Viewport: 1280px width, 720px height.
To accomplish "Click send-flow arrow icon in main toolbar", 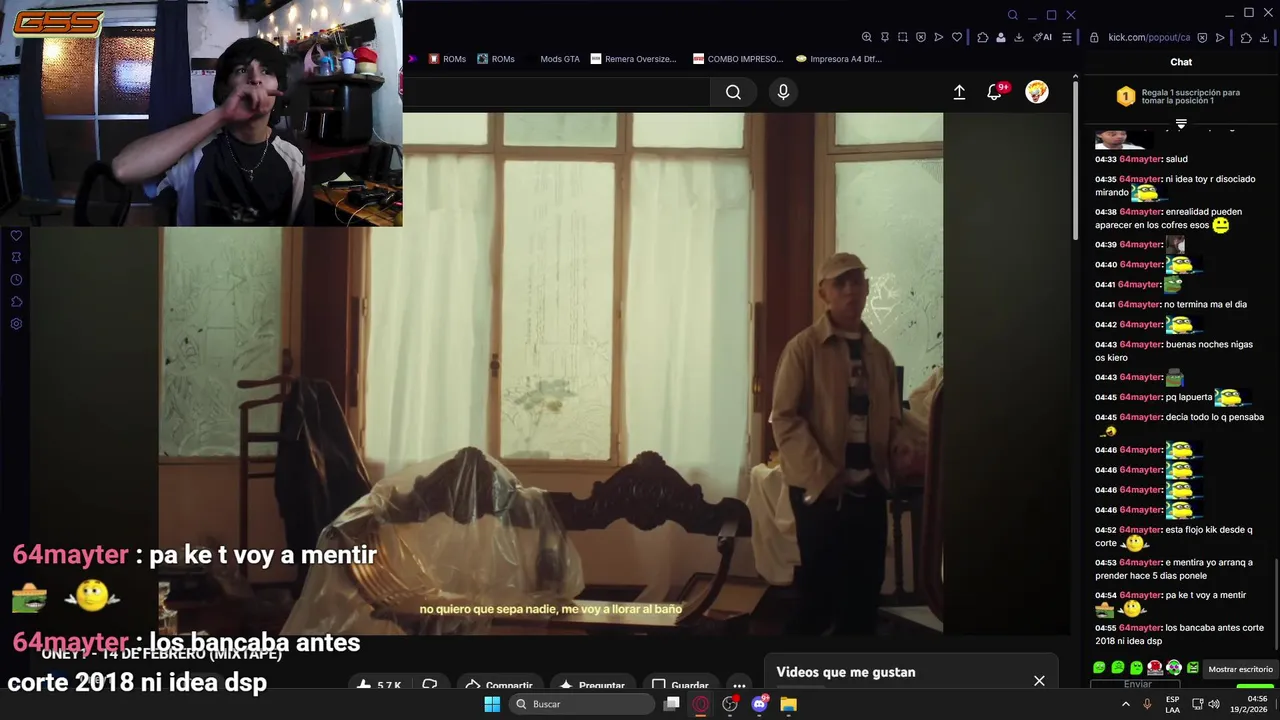I will (x=939, y=37).
